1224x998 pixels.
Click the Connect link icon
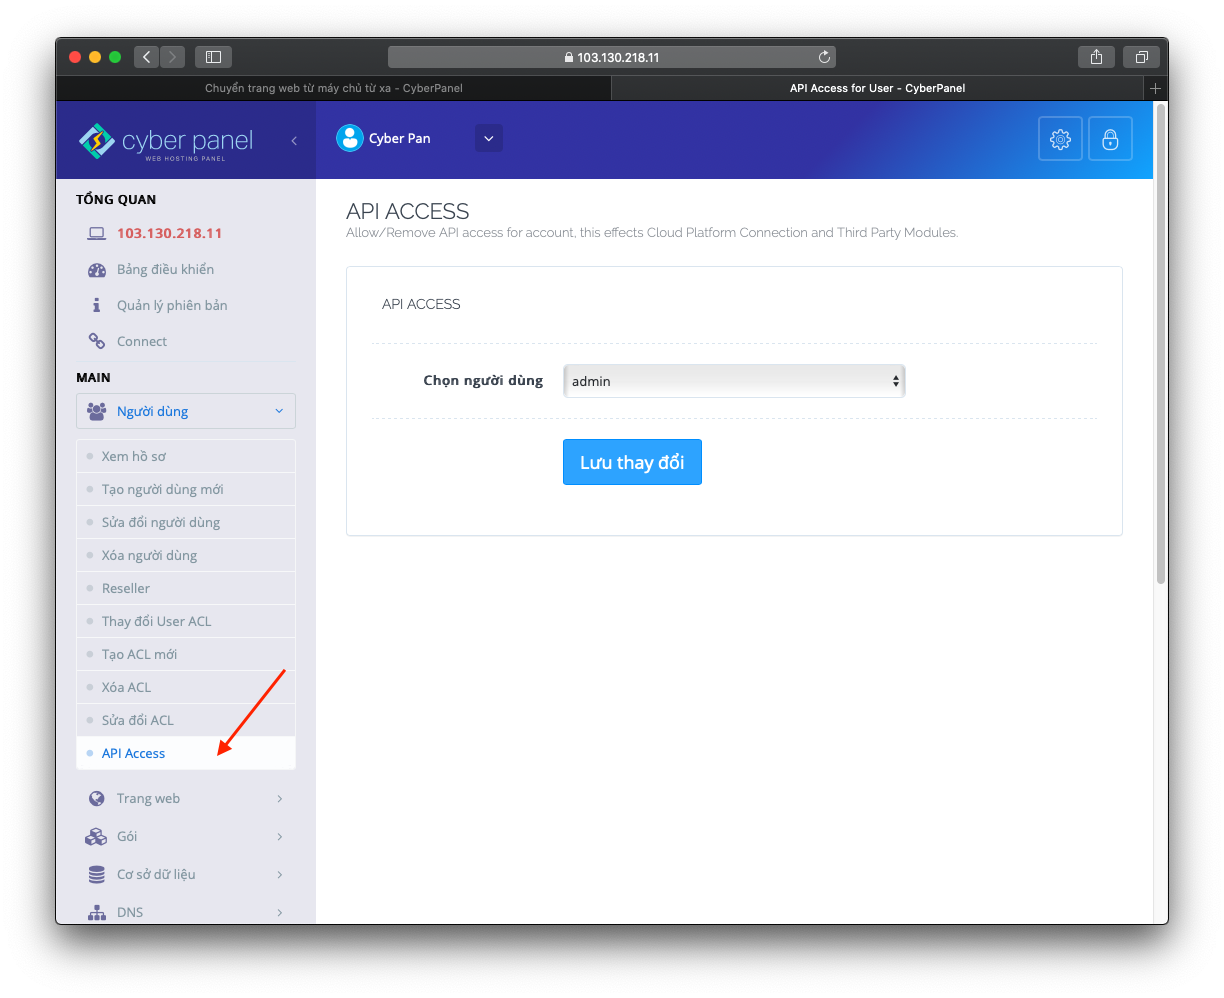click(x=97, y=341)
